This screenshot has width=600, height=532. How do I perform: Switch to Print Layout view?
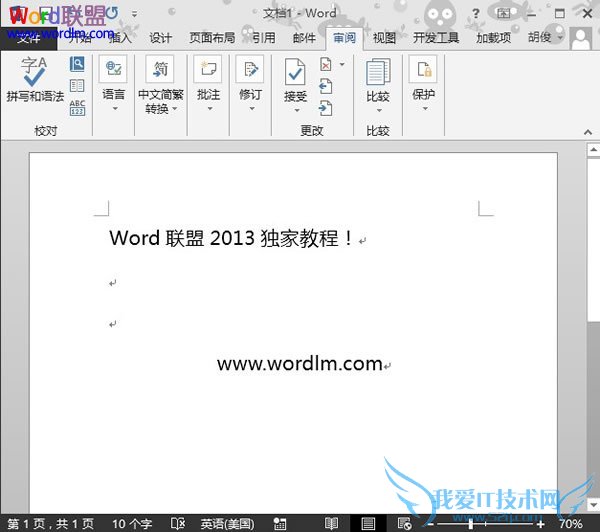[x=368, y=523]
